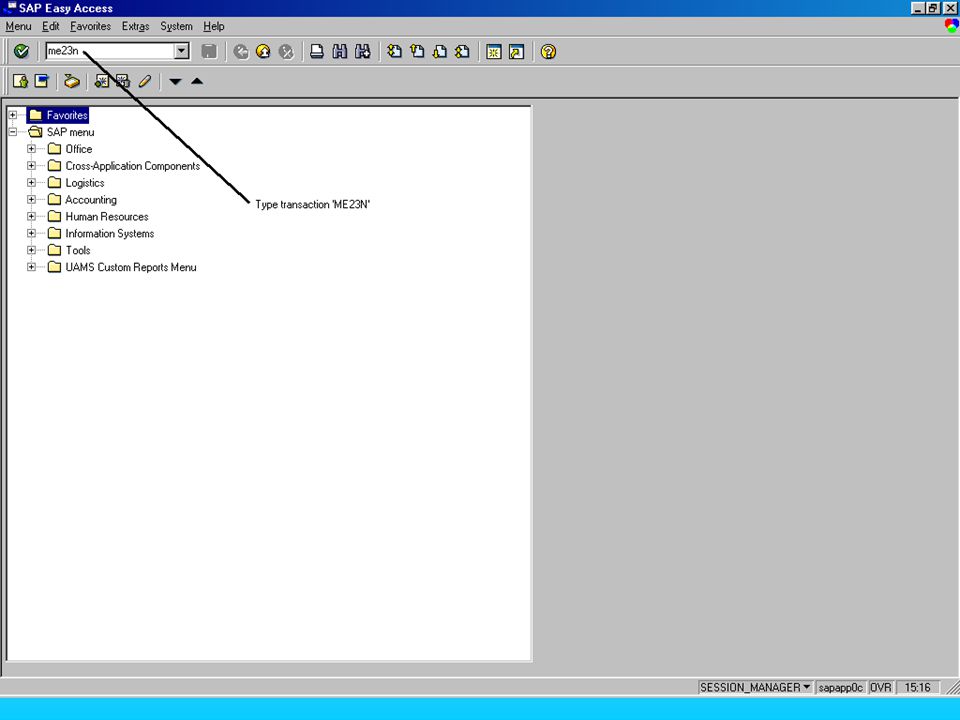Image resolution: width=960 pixels, height=720 pixels.
Task: Select the UAMS Custom Reports Menu item
Action: coord(131,267)
